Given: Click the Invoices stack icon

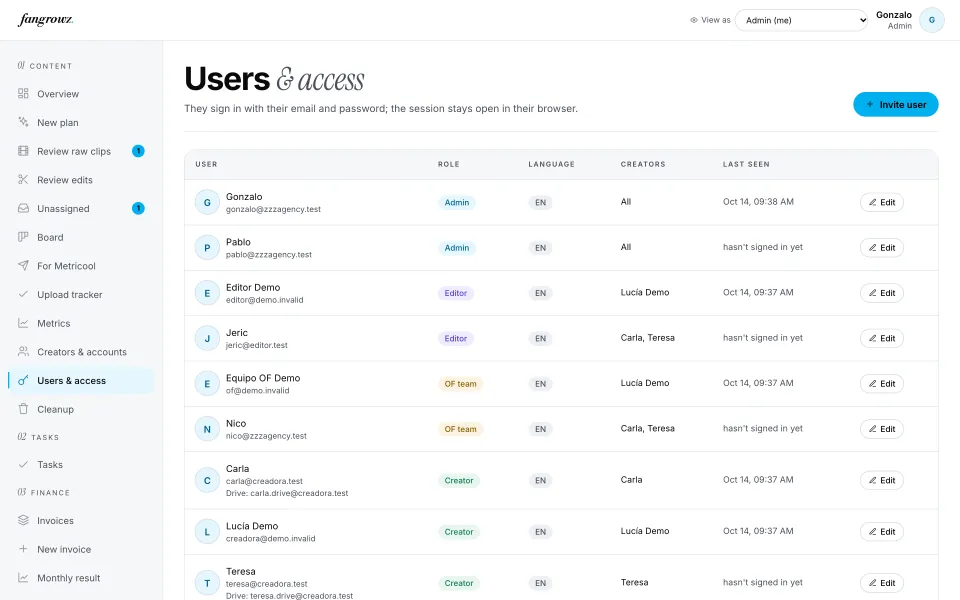Looking at the screenshot, I should coord(23,520).
